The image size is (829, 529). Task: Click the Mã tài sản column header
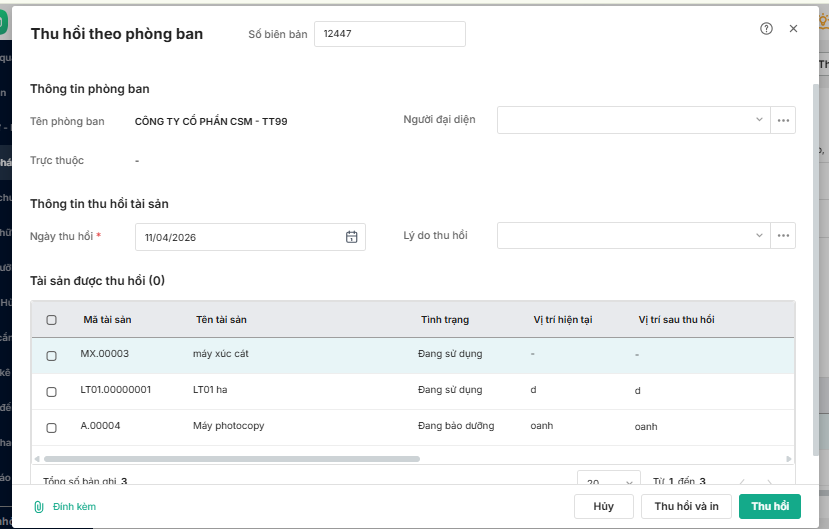point(107,320)
